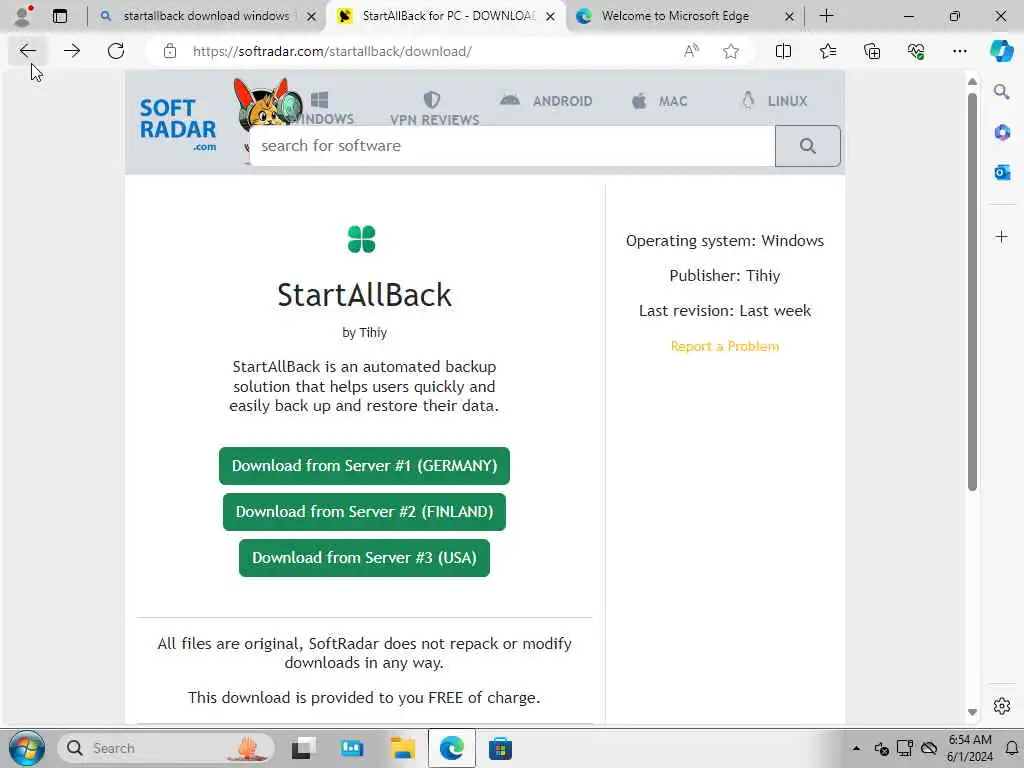Viewport: 1024px width, 768px height.
Task: Click the StartAllBack heading
Action: coord(364,295)
